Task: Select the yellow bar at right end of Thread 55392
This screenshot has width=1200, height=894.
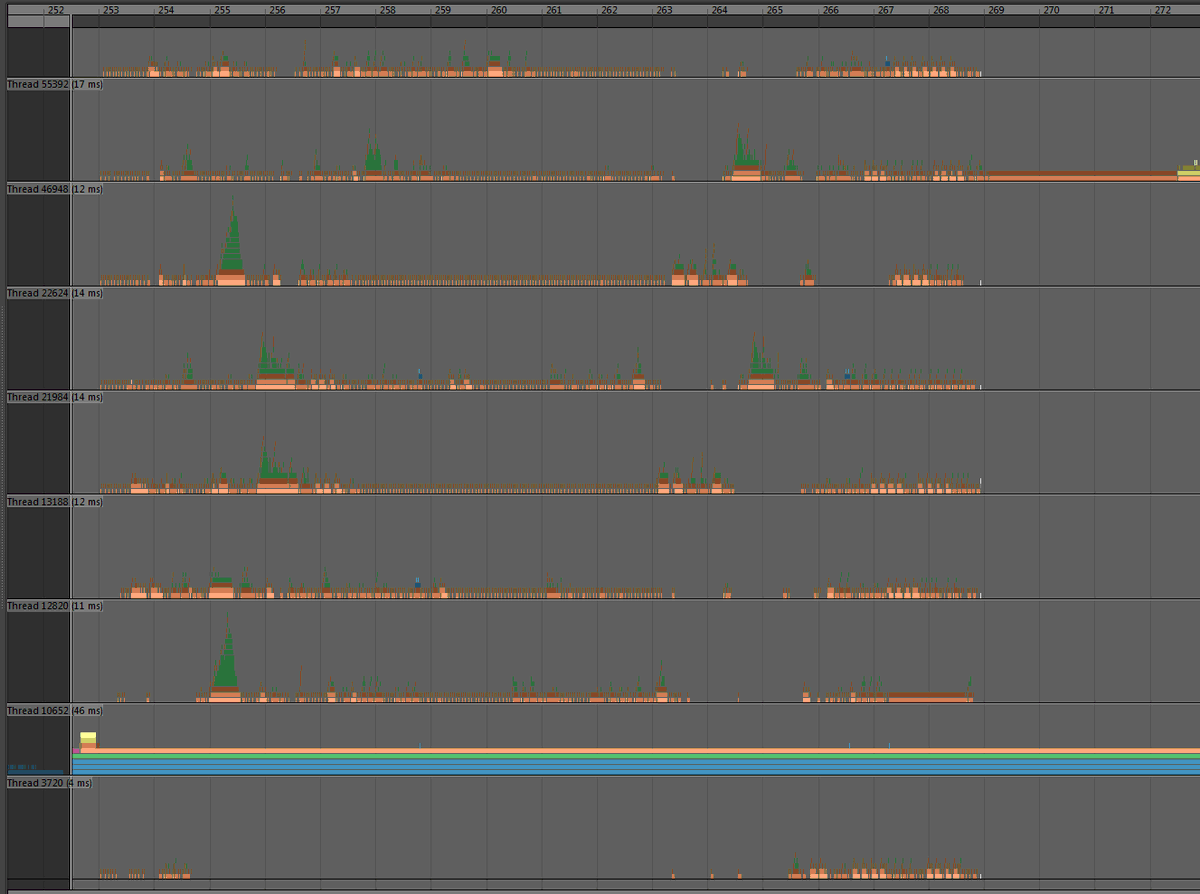Action: click(x=1188, y=173)
